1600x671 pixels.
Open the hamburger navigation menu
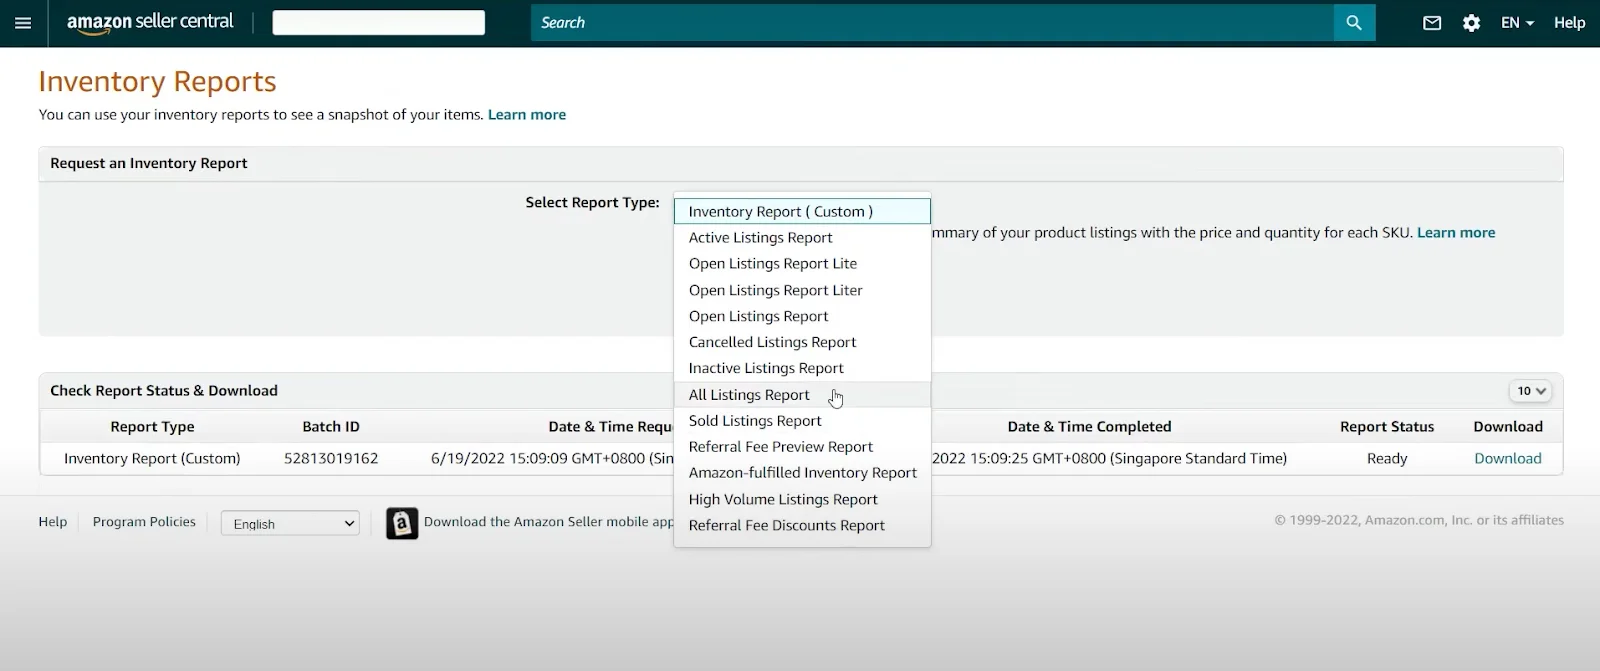pyautogui.click(x=23, y=23)
